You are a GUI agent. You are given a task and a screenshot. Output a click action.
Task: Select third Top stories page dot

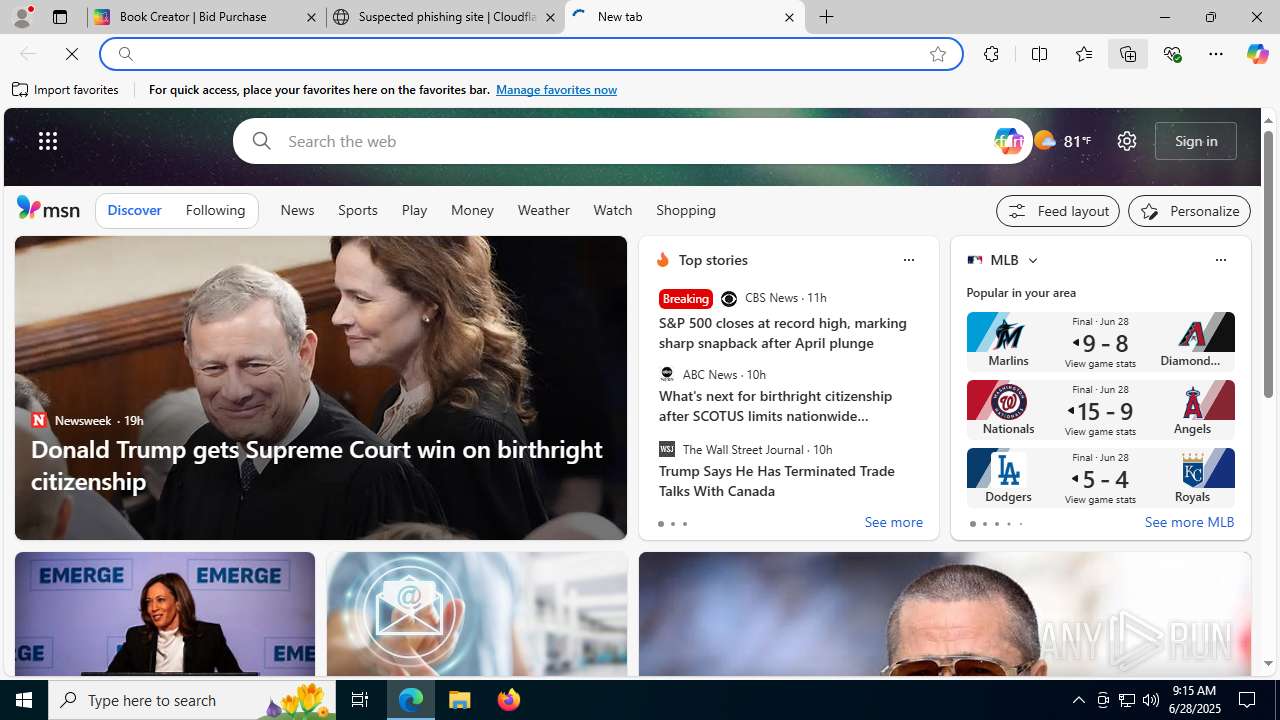(x=684, y=524)
